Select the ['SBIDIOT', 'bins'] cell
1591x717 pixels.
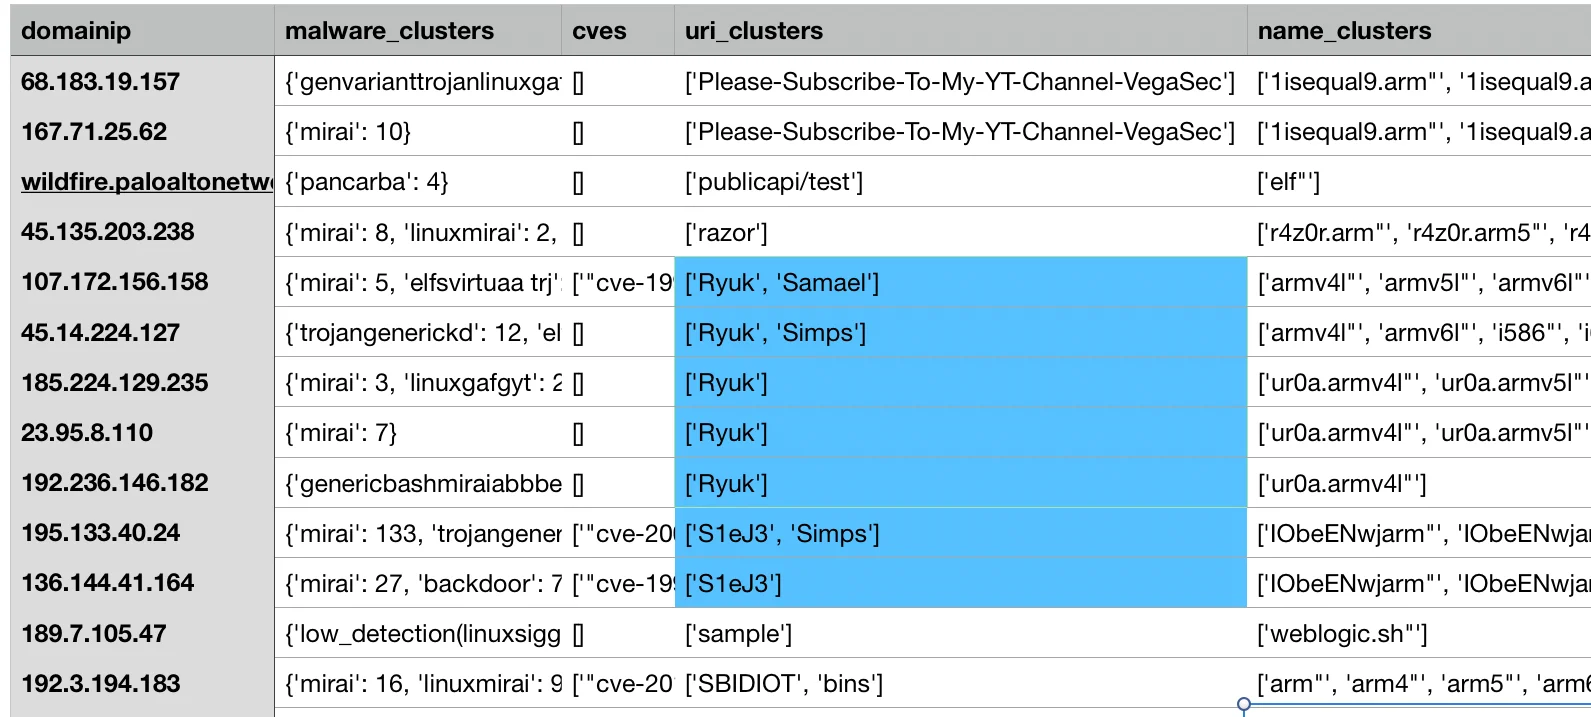pyautogui.click(x=961, y=683)
